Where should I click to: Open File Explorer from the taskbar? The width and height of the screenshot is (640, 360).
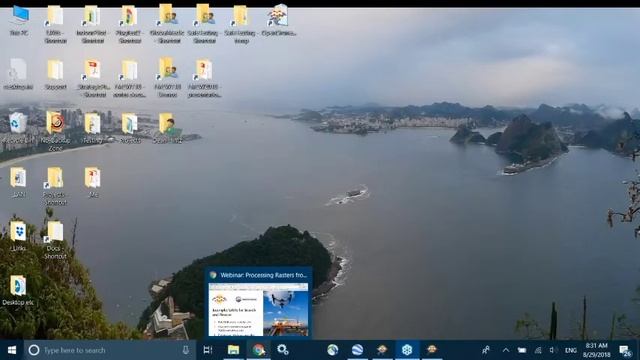(233, 350)
